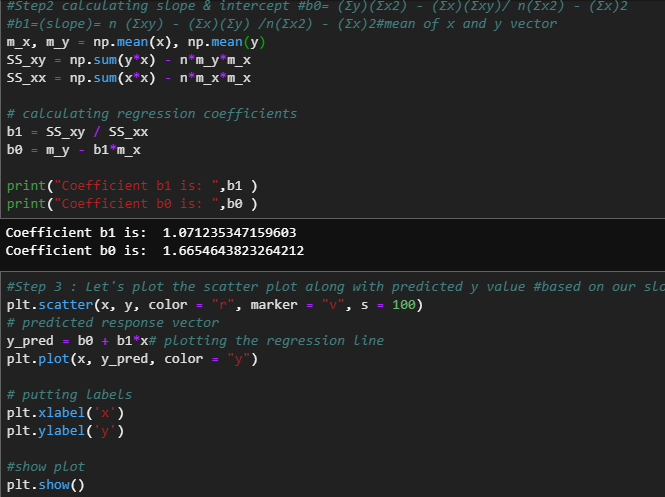Click the print statement for Coefficient b0
This screenshot has height=497, width=665.
(x=132, y=204)
